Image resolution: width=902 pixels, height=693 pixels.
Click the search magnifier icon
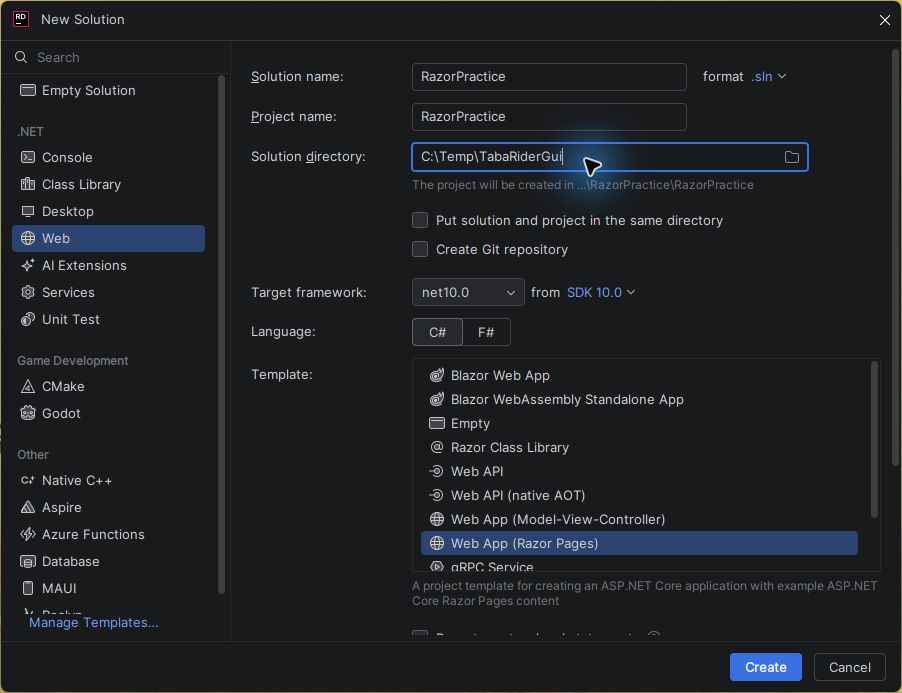click(21, 57)
